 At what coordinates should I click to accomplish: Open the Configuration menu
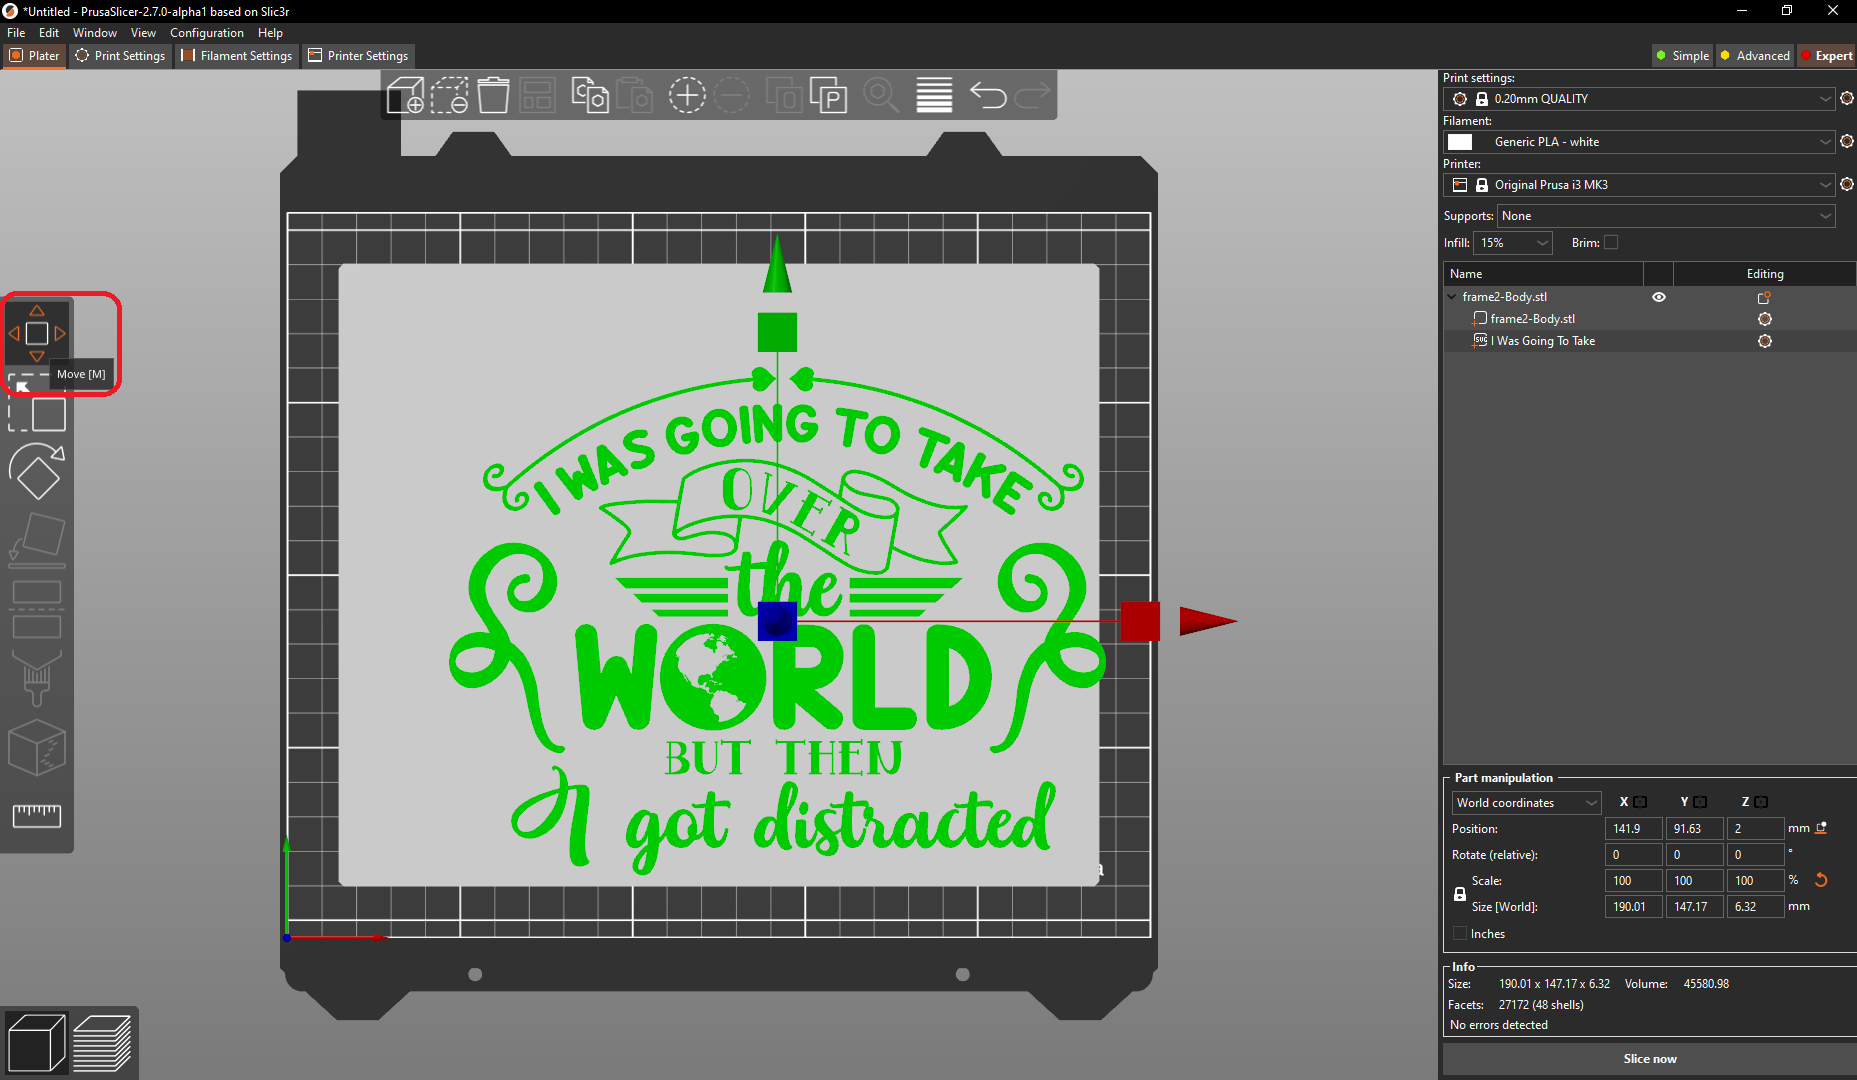pos(206,32)
